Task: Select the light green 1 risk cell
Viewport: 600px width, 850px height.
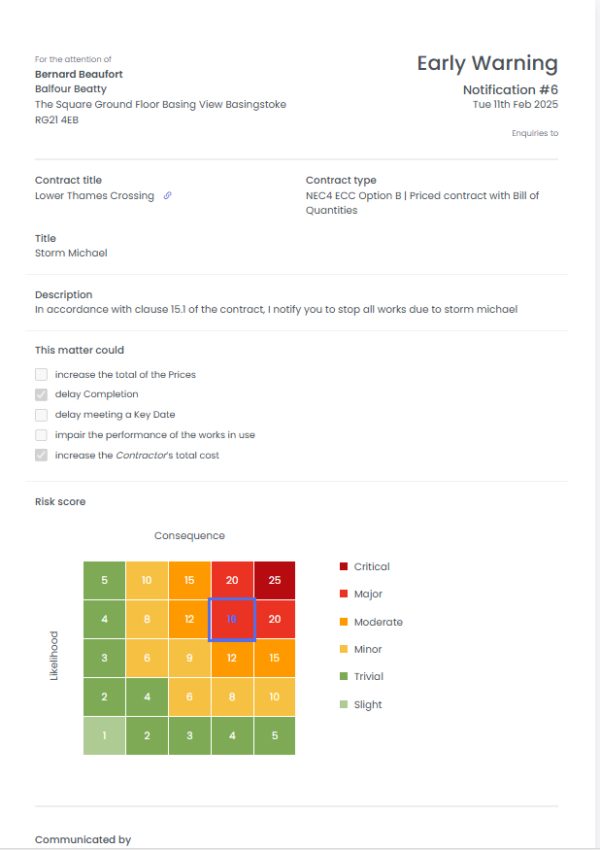Action: (104, 736)
